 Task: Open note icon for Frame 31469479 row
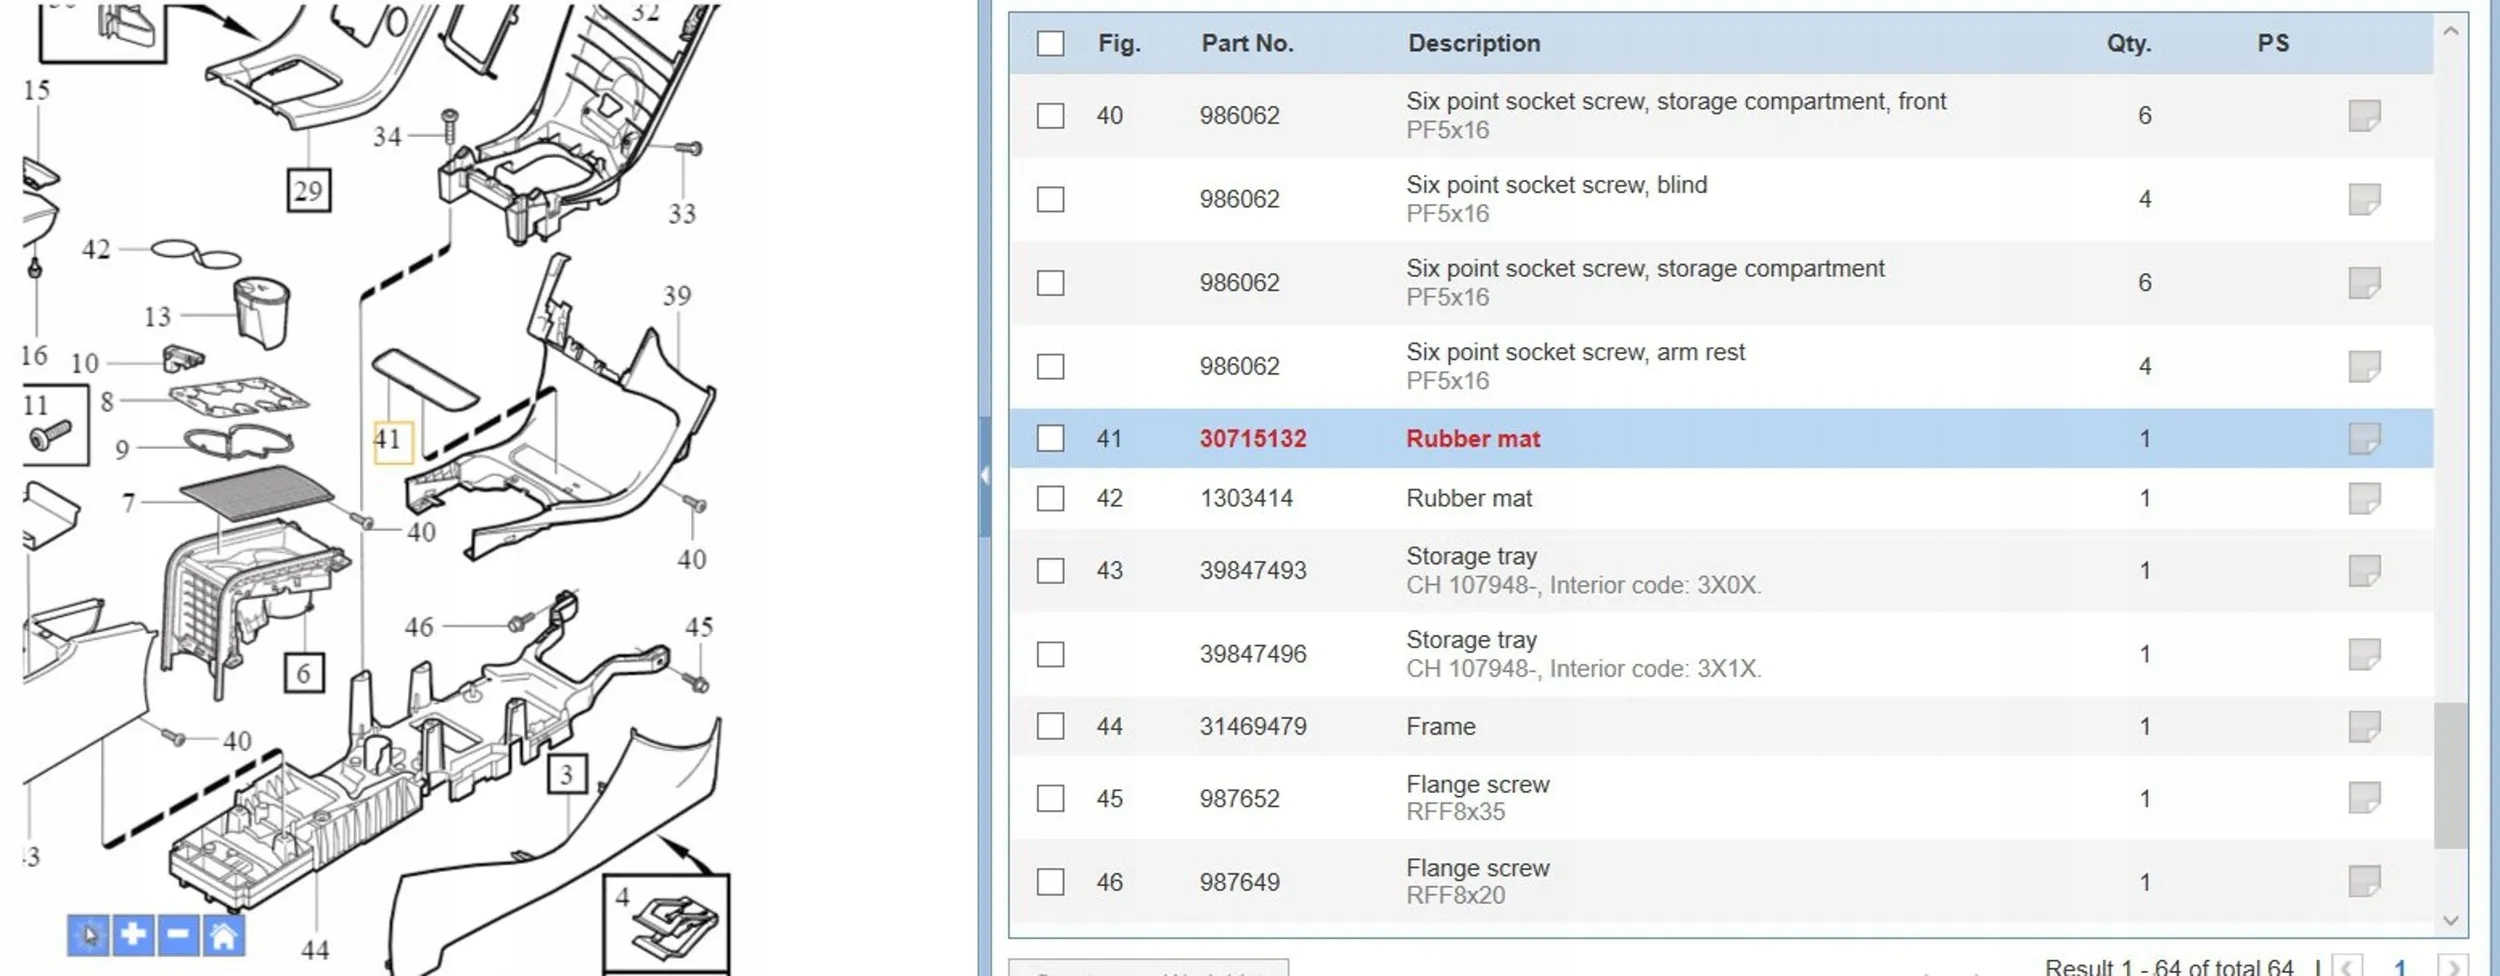pyautogui.click(x=2364, y=726)
